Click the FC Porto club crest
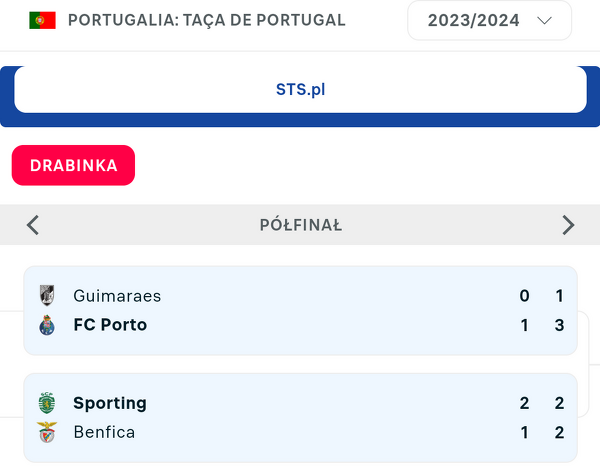The height and width of the screenshot is (470, 600). (x=47, y=325)
